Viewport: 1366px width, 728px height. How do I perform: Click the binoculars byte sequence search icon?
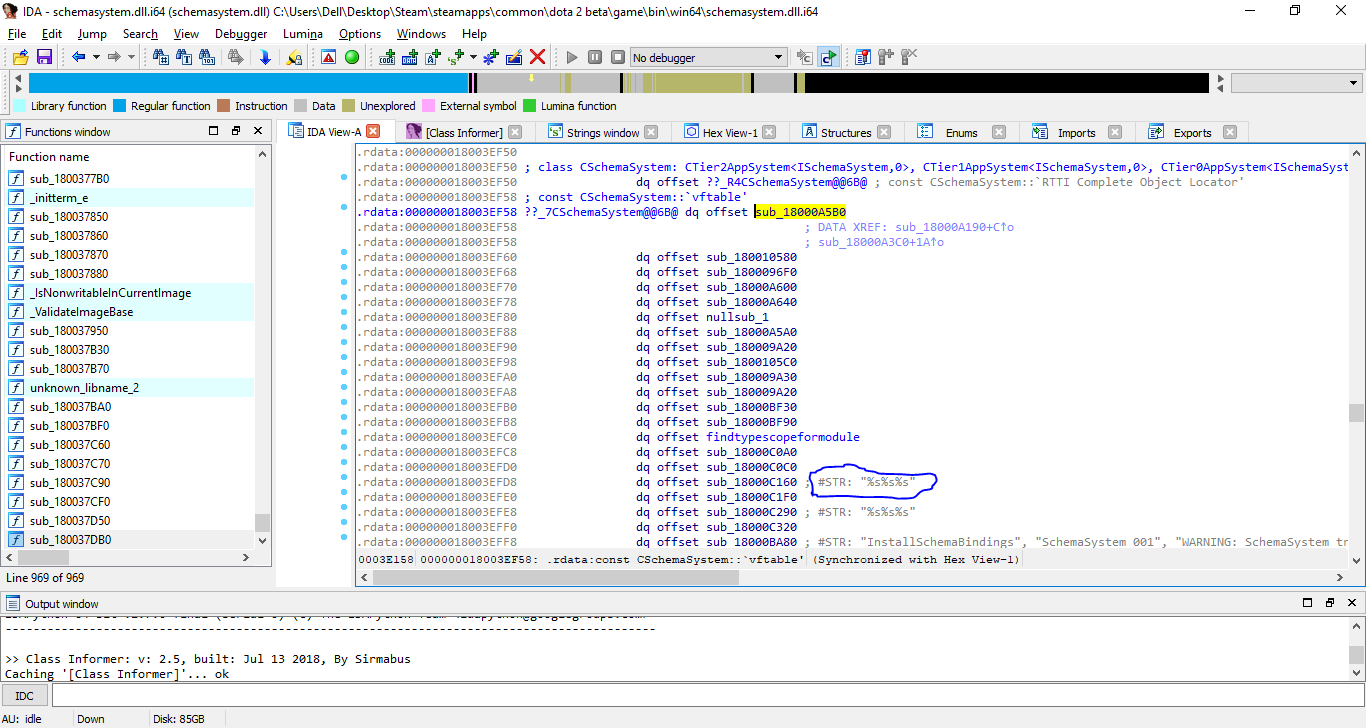(207, 57)
